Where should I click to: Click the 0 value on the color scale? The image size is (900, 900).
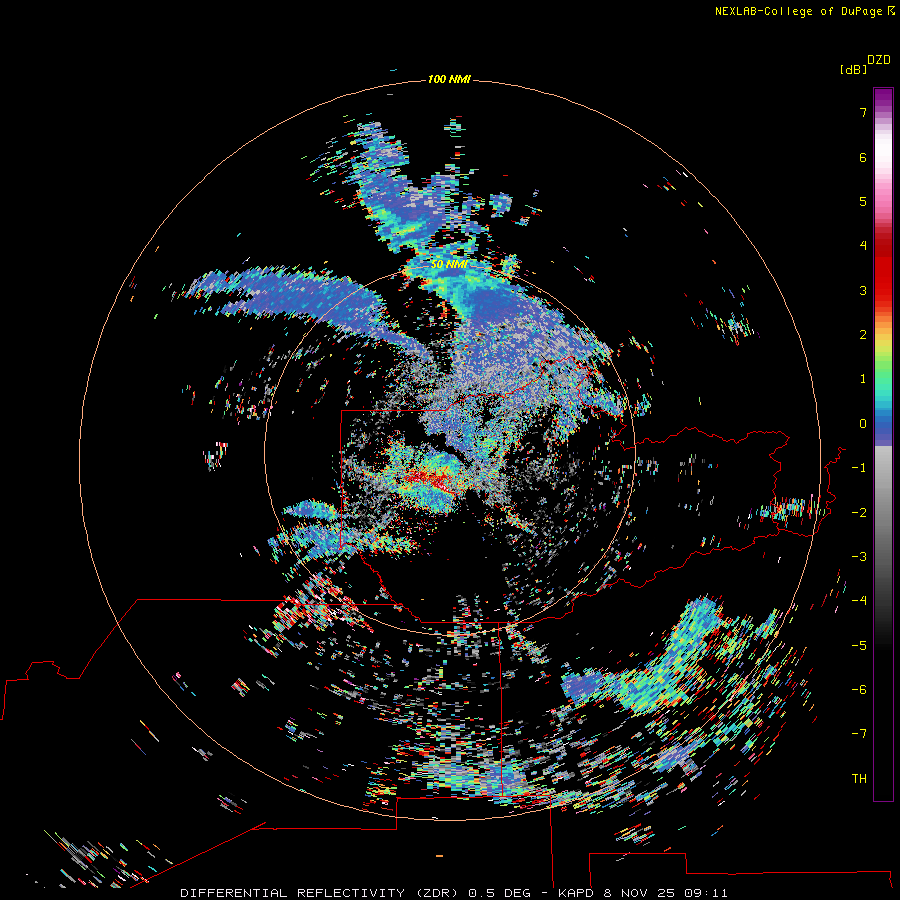click(x=863, y=424)
